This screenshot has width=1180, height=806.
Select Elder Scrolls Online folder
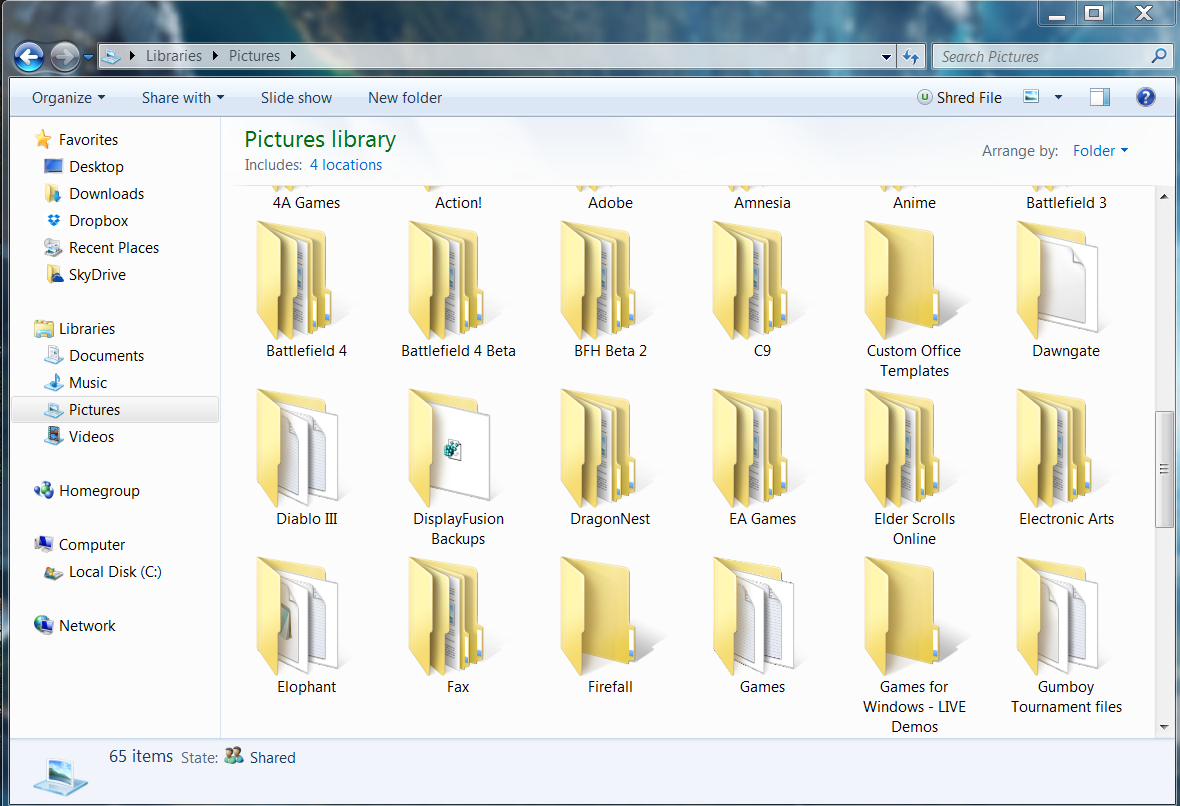[x=914, y=467]
